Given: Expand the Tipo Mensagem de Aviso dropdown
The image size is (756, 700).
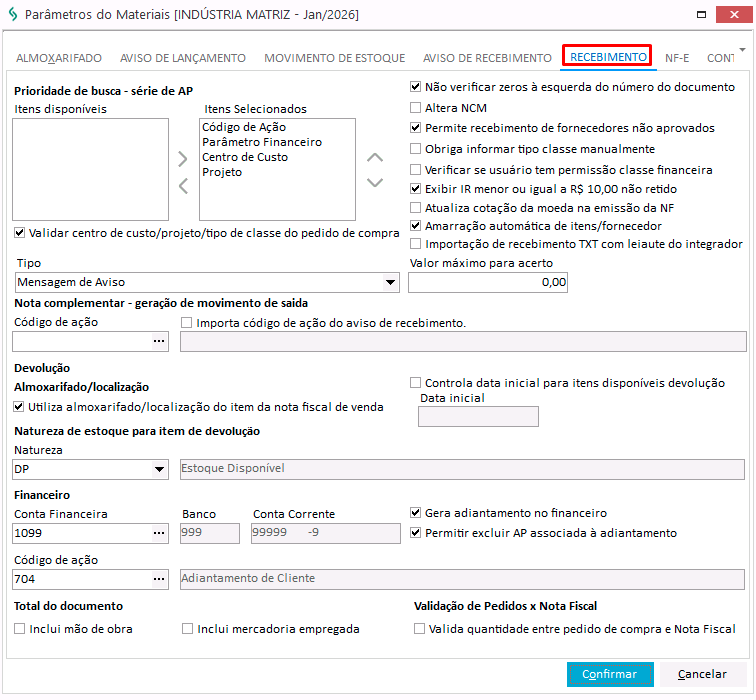Looking at the screenshot, I should [390, 283].
